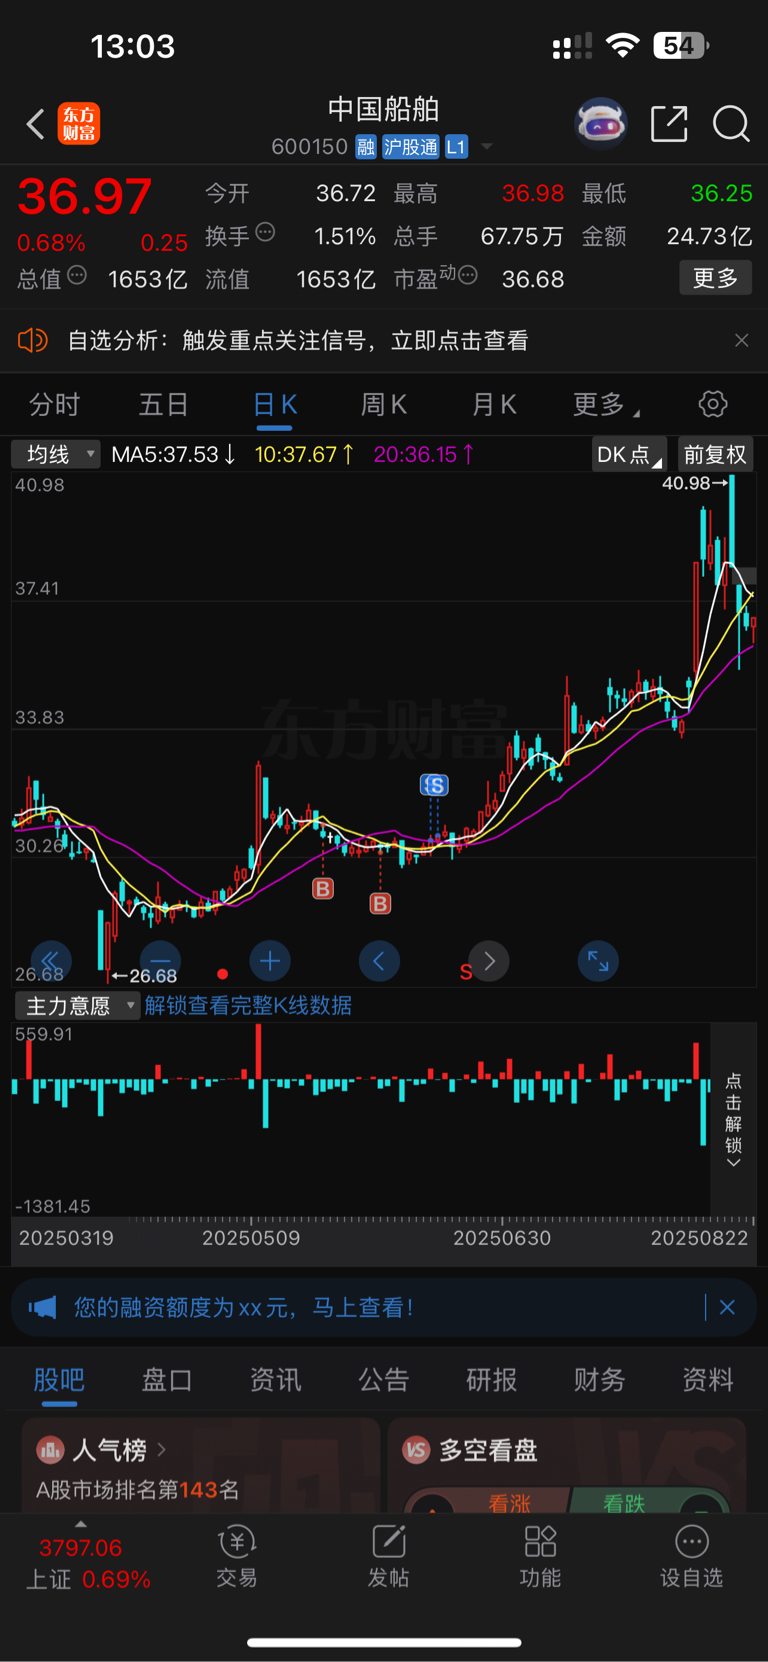This screenshot has height=1662, width=768.
Task: Open 您的融资额度 promotion link
Action: 243,1308
